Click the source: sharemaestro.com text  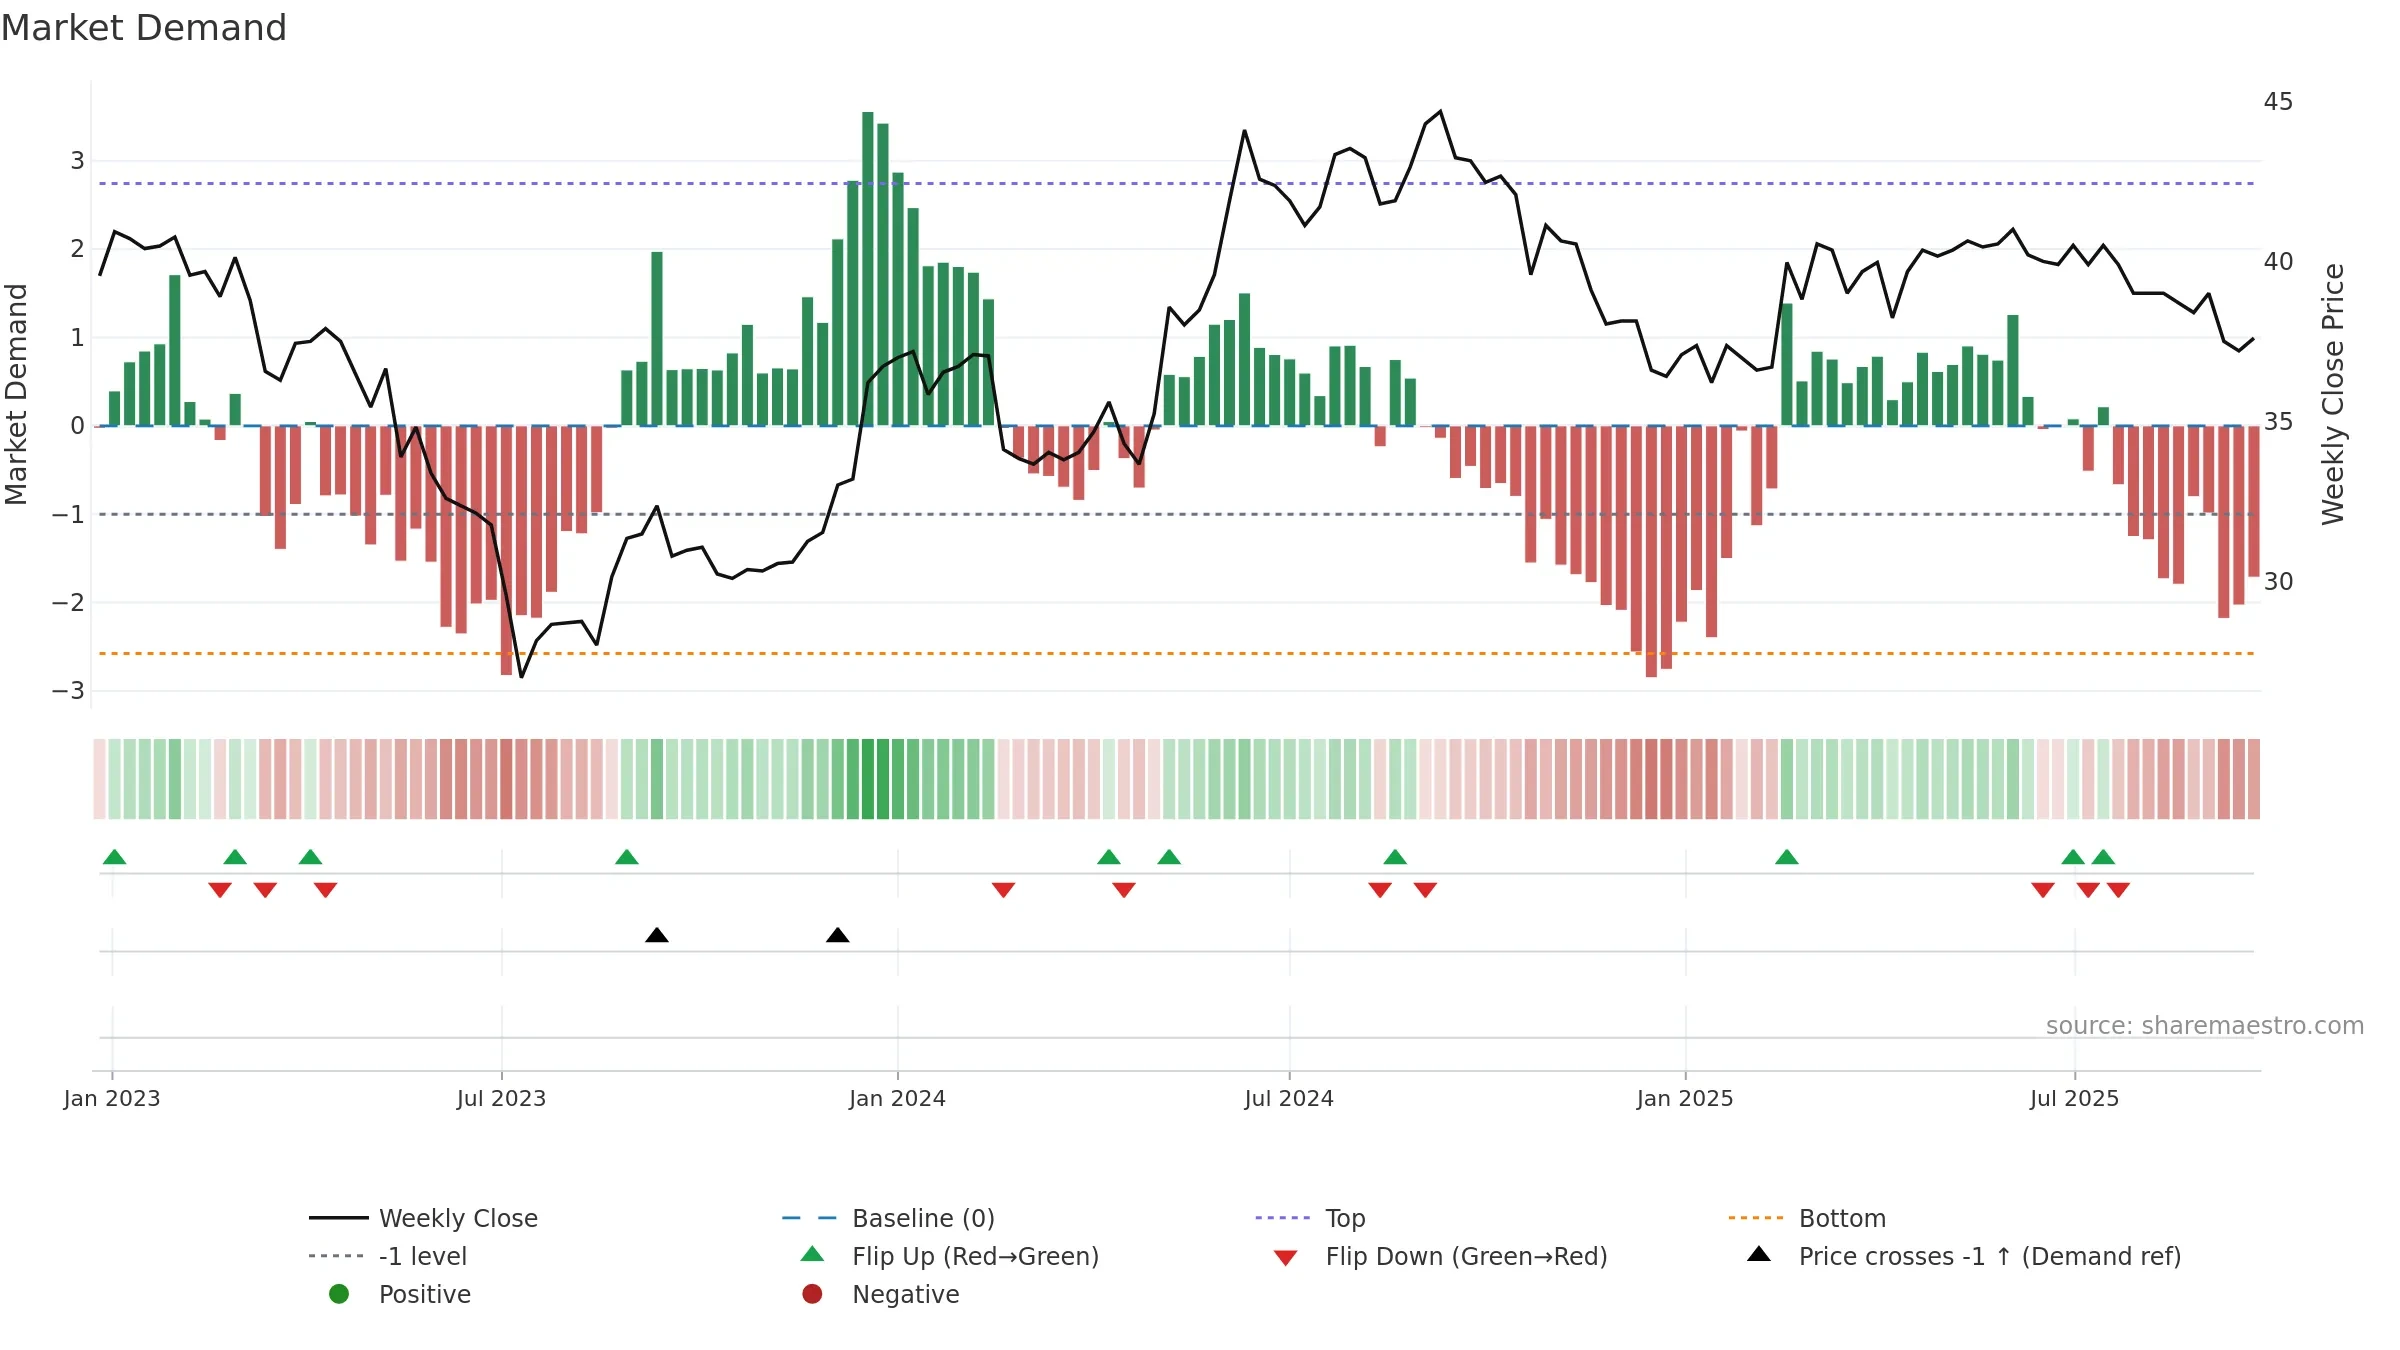pyautogui.click(x=2205, y=1025)
